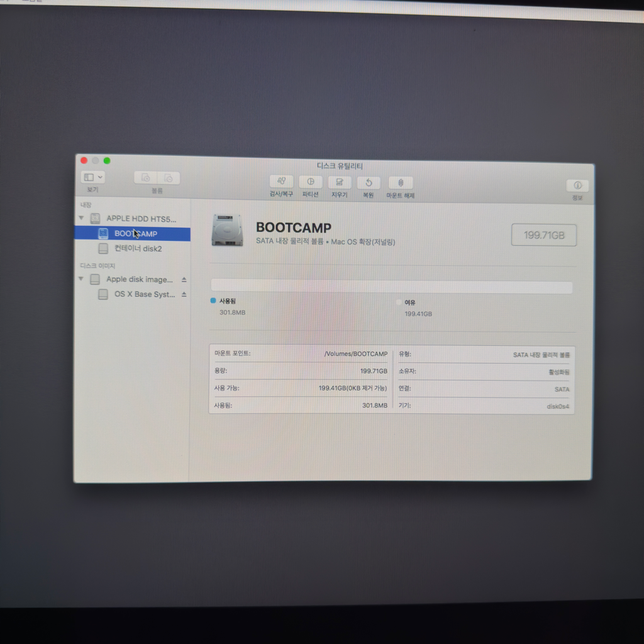Select 컨테이너 disk2 in the sidebar
This screenshot has width=644, height=644.
coord(137,249)
